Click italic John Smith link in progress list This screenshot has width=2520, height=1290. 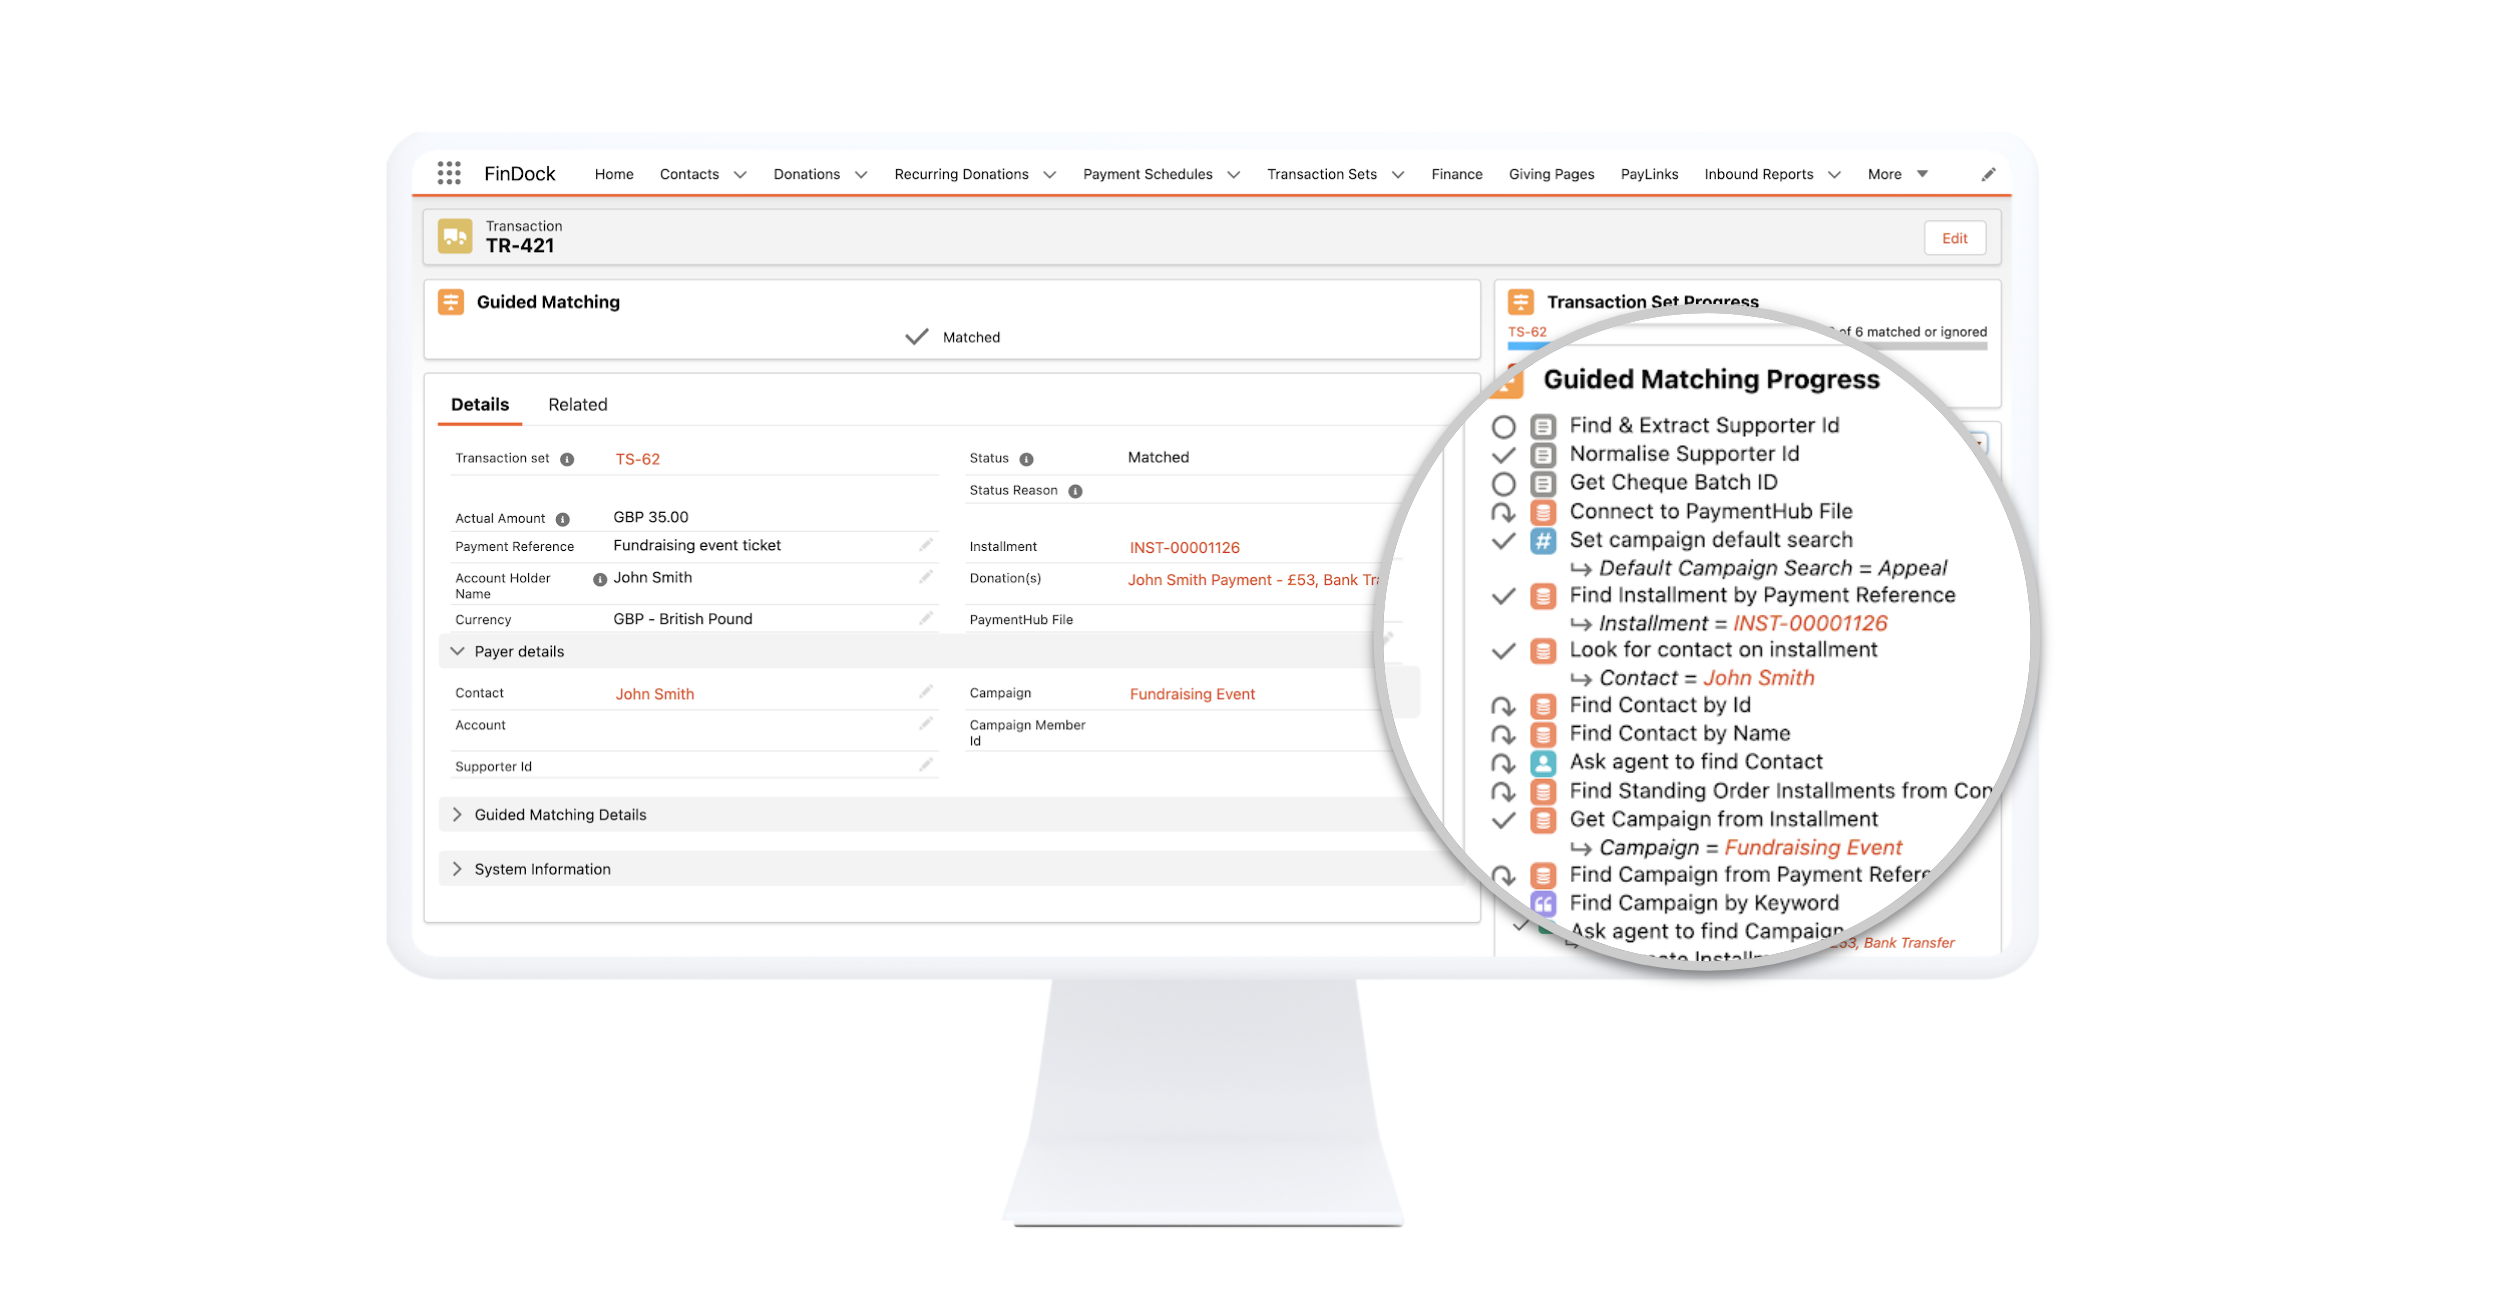(x=1758, y=678)
